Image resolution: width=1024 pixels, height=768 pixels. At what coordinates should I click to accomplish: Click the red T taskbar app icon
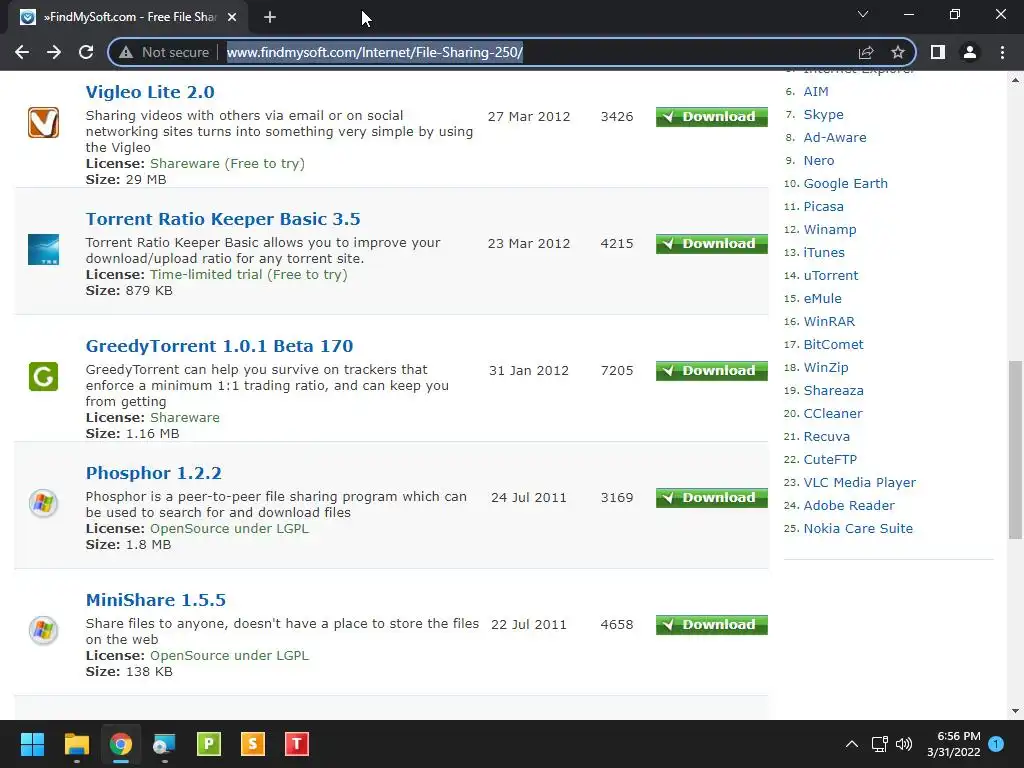click(296, 744)
